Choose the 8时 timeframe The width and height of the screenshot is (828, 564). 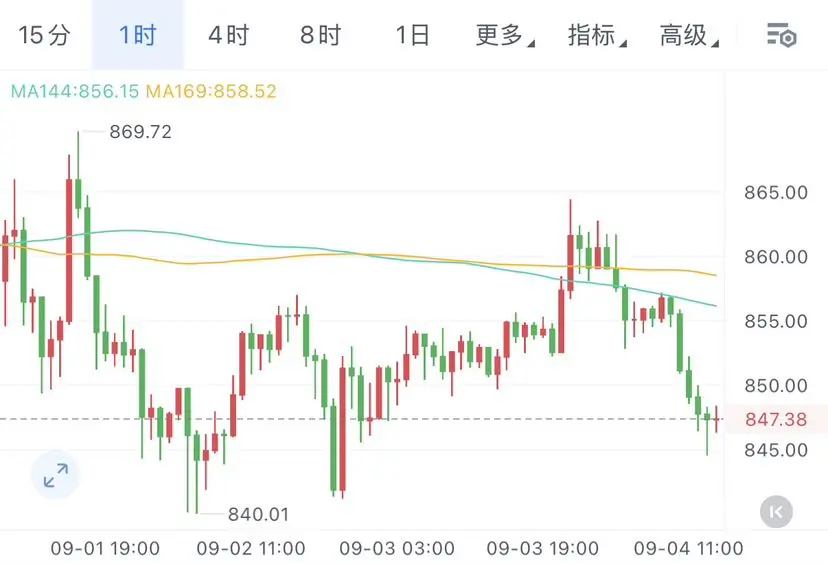321,35
